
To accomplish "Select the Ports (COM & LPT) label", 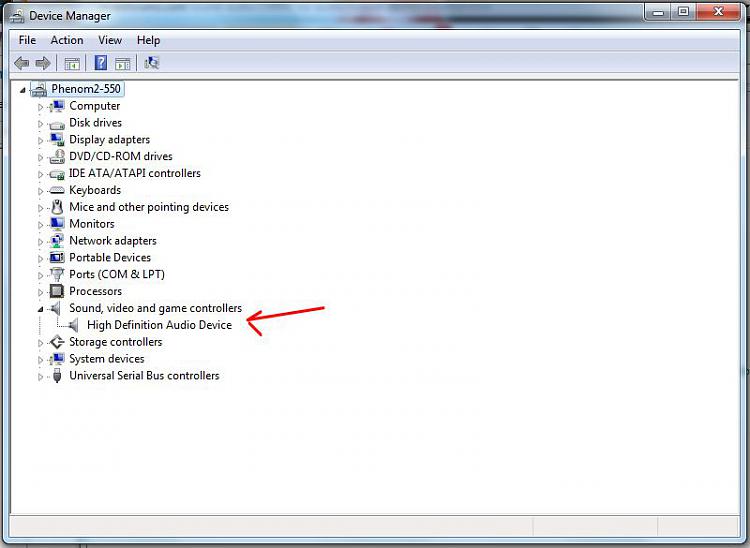I will 117,274.
